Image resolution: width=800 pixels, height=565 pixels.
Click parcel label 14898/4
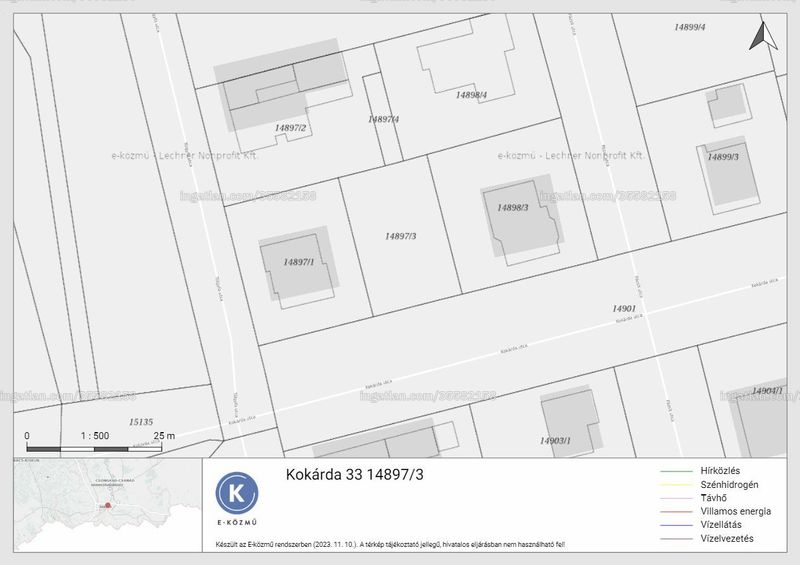(x=471, y=95)
